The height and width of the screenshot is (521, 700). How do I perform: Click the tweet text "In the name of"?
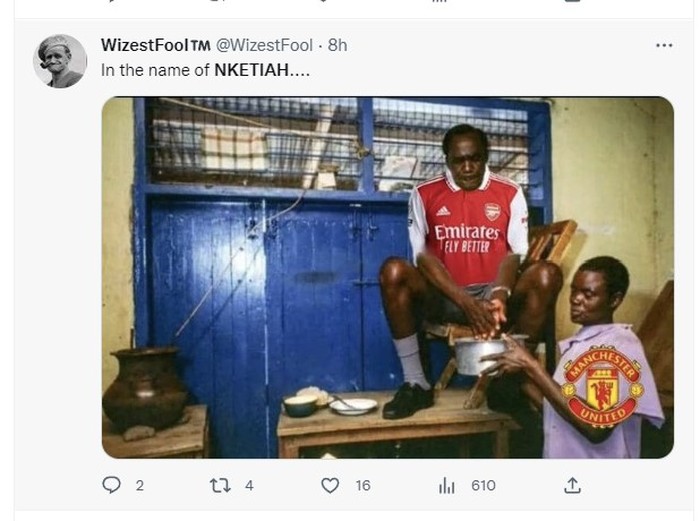[155, 71]
